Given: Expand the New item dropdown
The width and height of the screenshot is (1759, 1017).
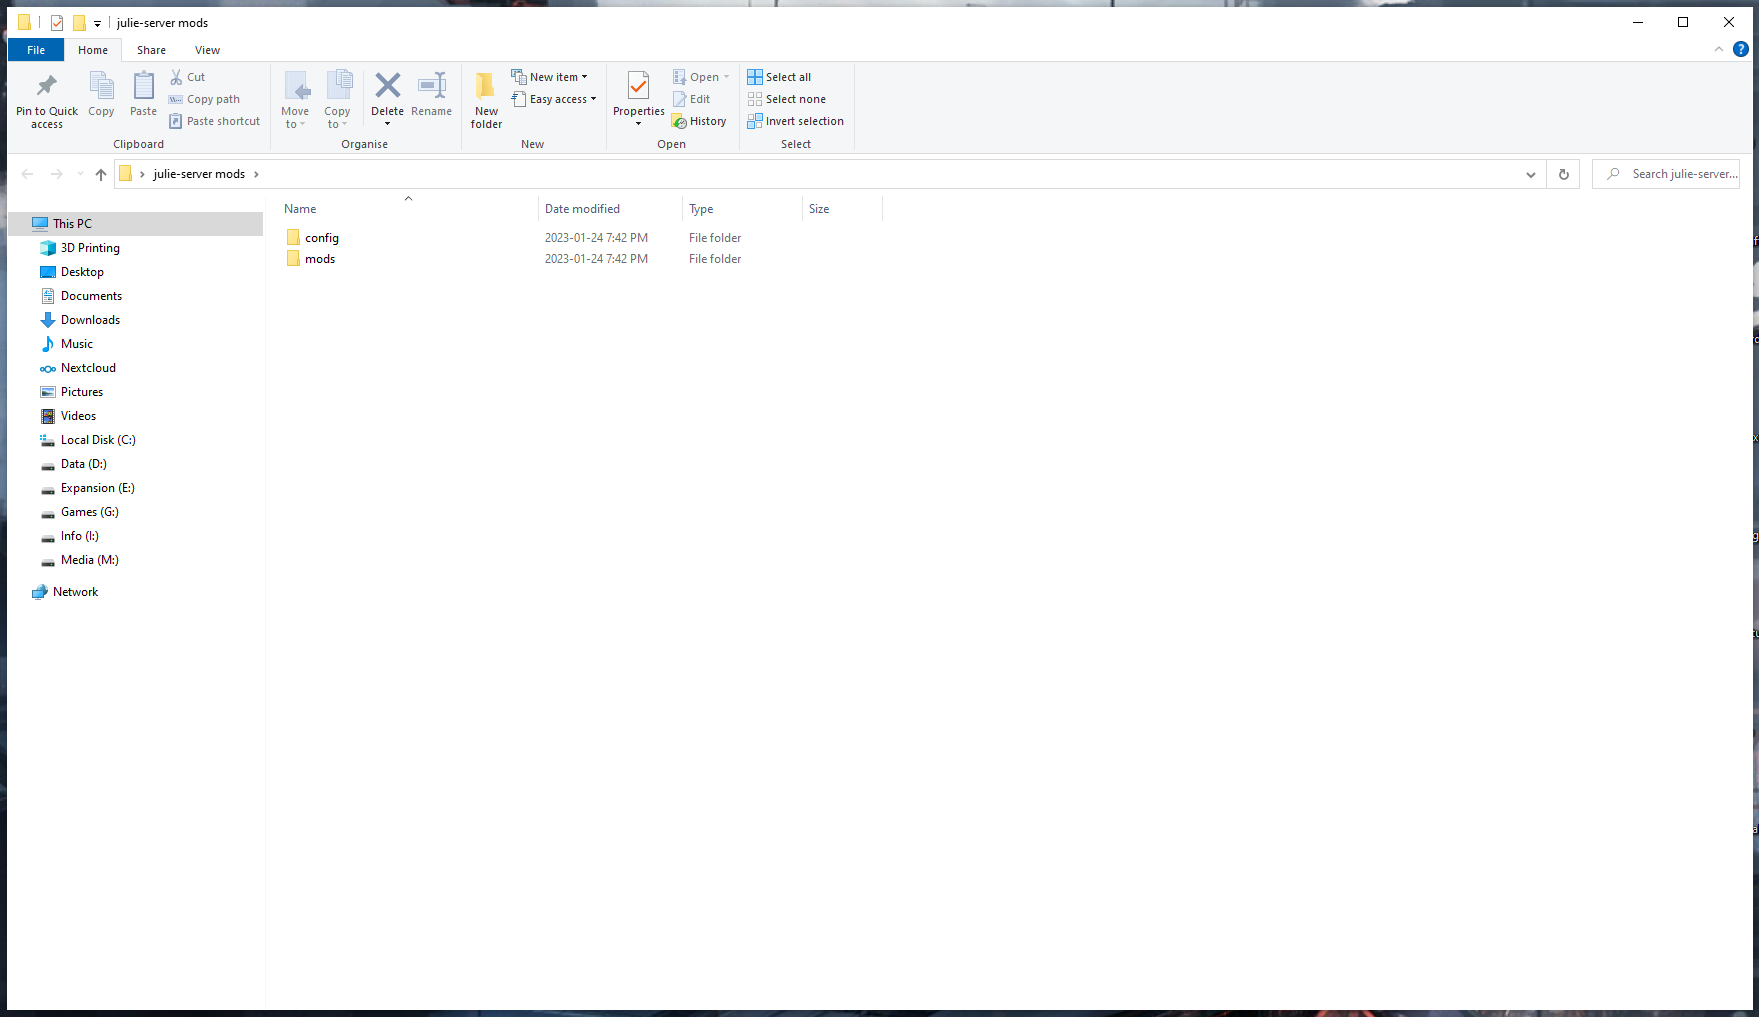Looking at the screenshot, I should pos(552,76).
